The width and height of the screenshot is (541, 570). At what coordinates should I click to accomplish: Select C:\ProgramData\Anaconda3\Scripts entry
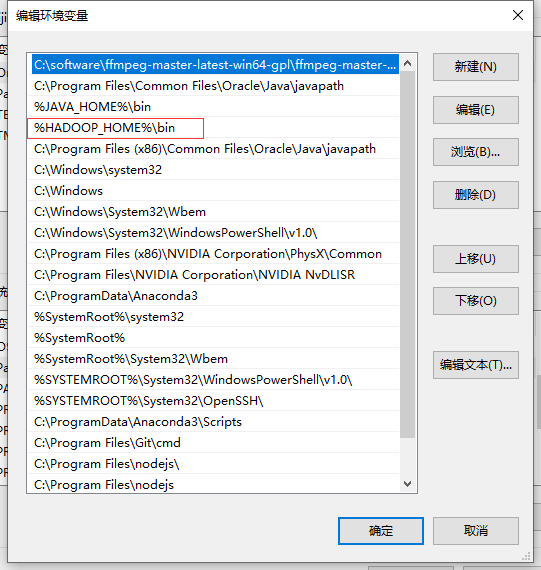point(214,422)
